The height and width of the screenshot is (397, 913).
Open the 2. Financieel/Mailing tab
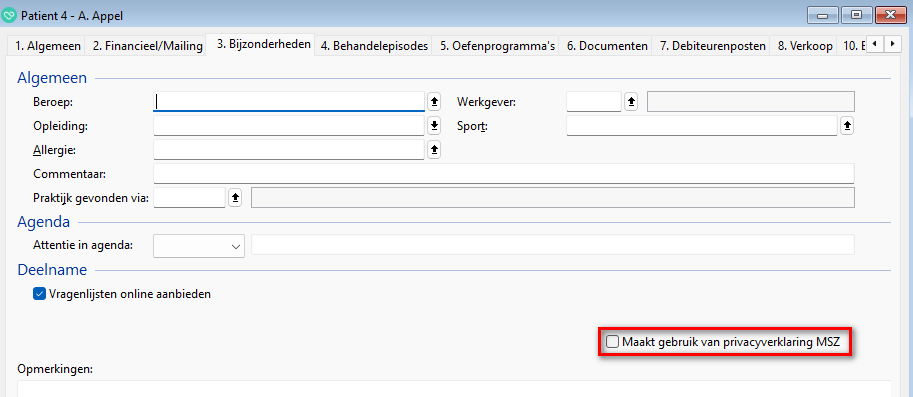click(148, 46)
